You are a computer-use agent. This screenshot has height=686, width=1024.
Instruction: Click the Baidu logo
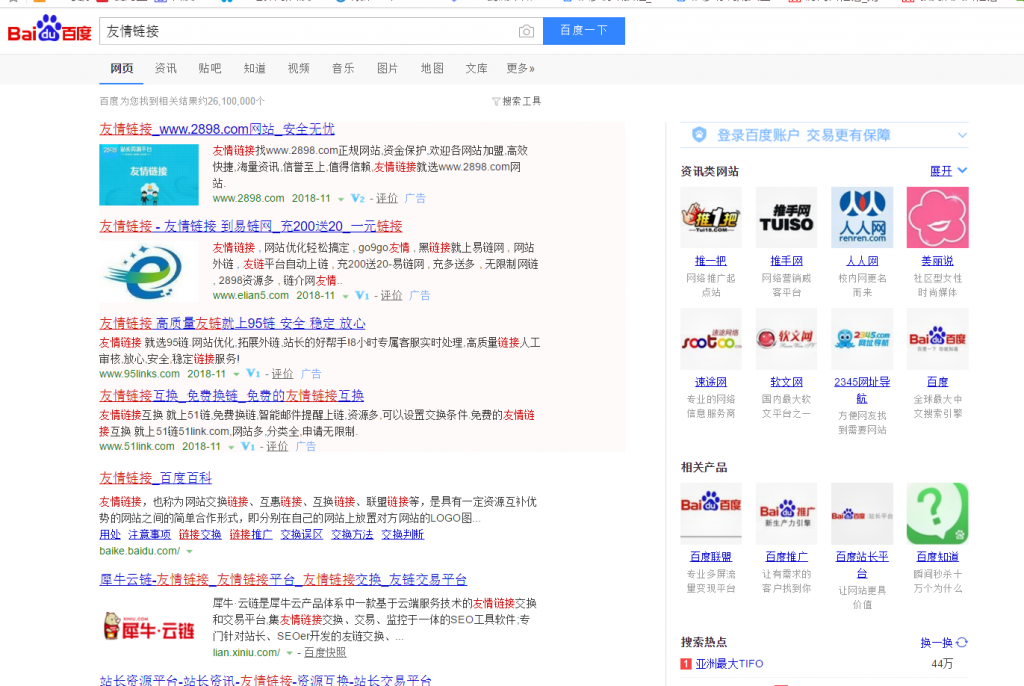click(50, 29)
